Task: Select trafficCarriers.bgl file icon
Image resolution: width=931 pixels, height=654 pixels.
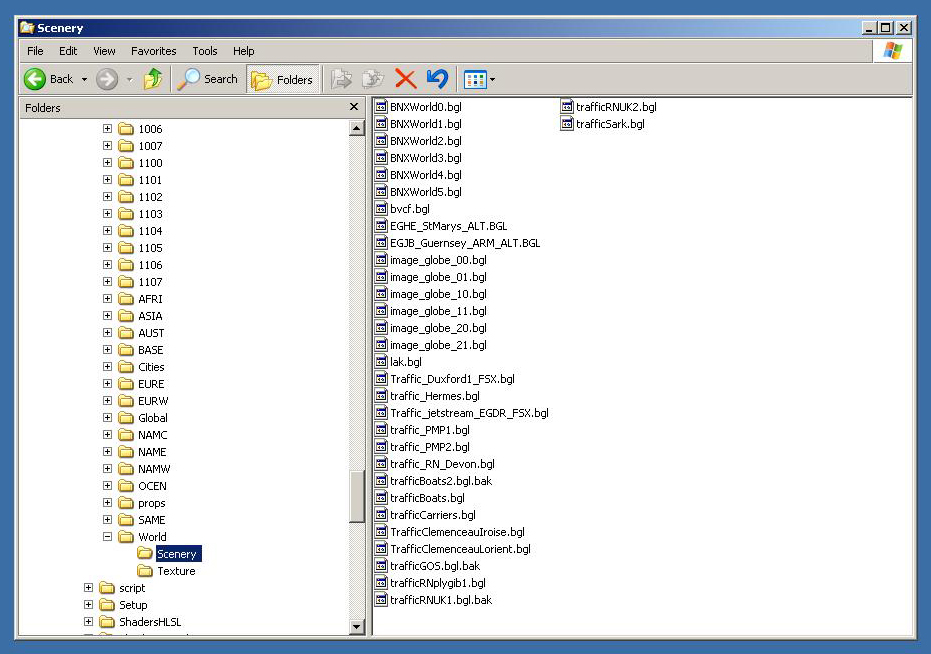Action: [x=382, y=515]
